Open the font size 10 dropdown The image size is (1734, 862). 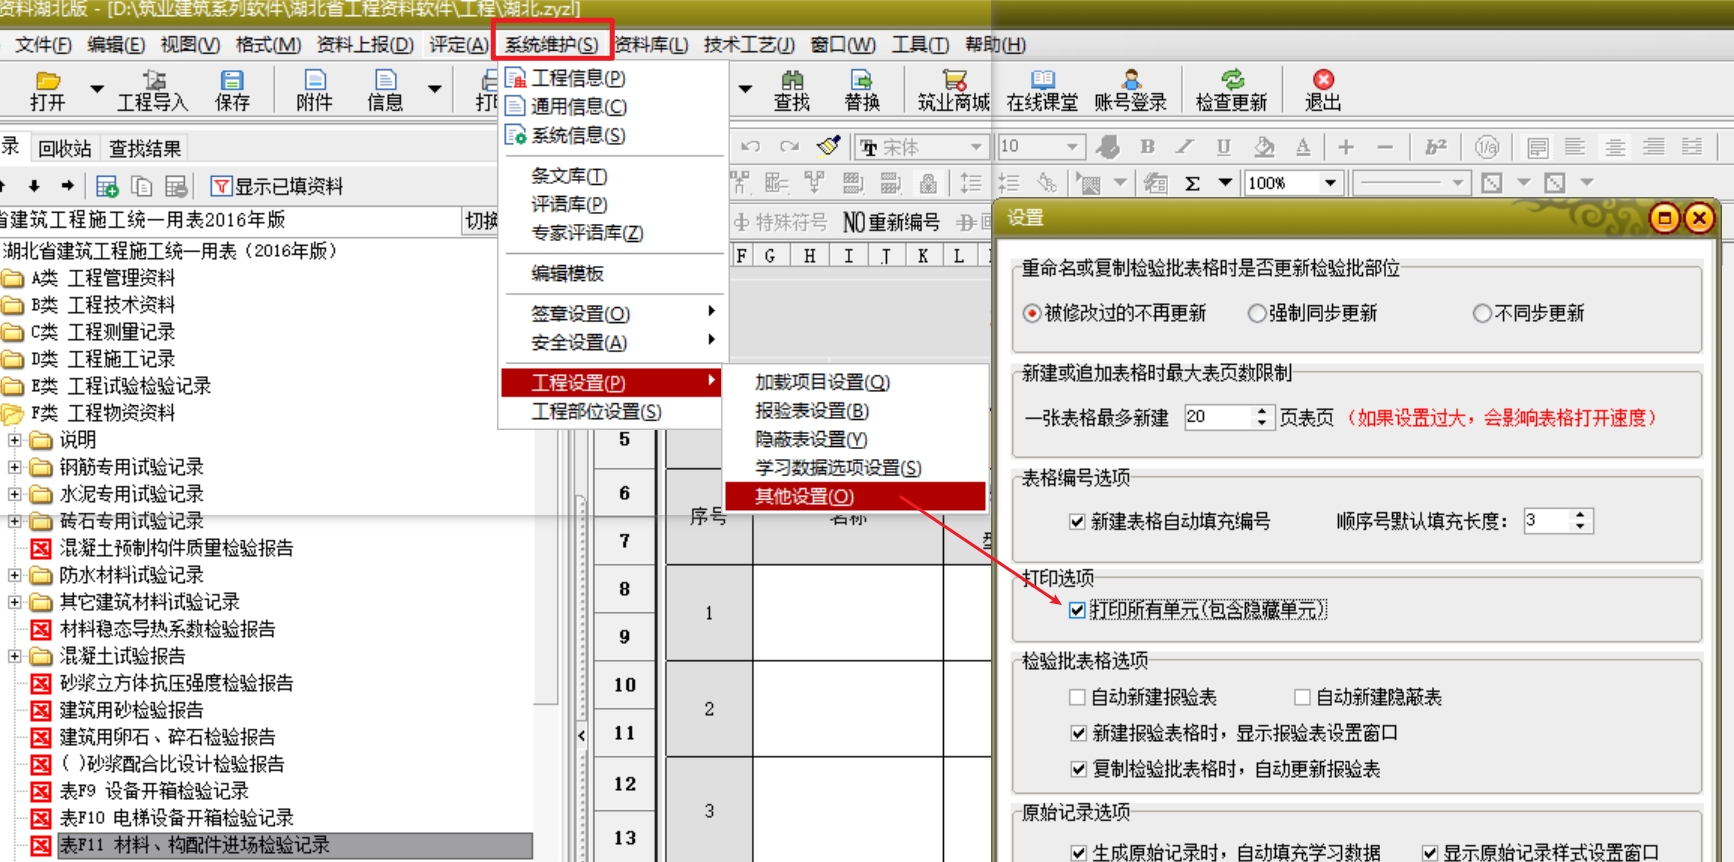pos(1072,147)
